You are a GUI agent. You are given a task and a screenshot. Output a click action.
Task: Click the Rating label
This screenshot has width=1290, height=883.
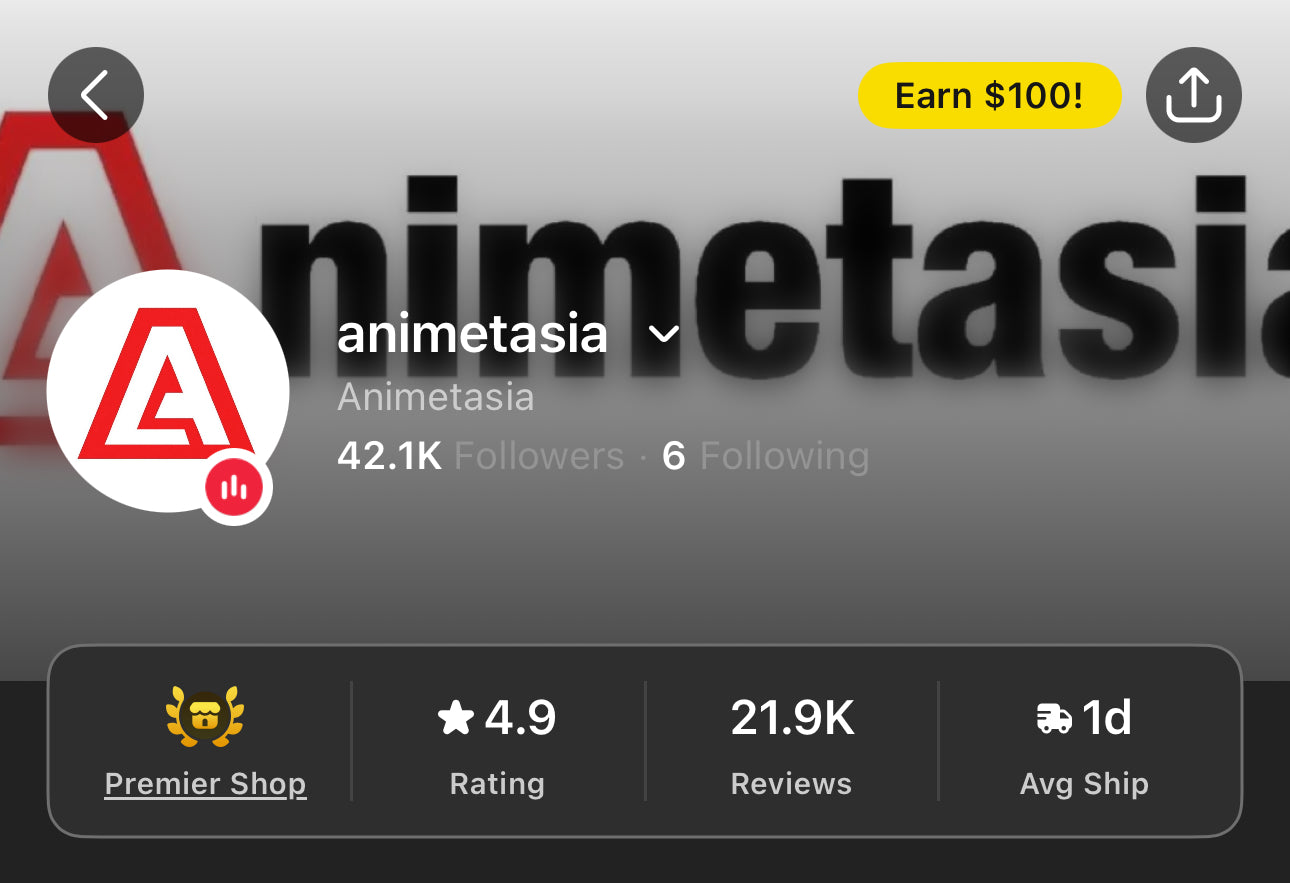point(497,784)
